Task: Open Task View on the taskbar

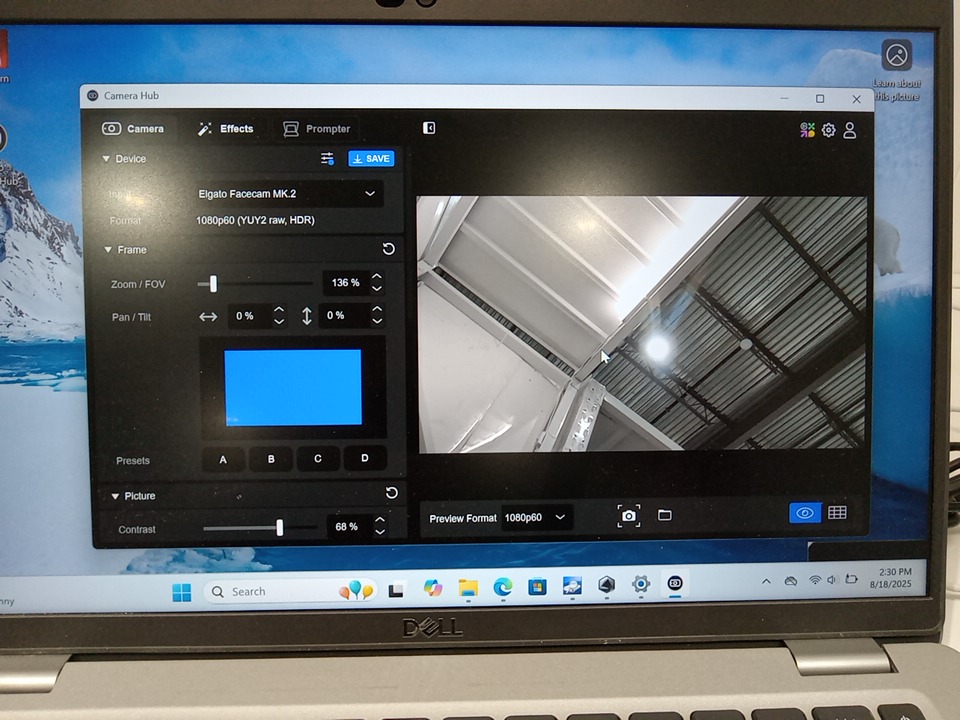Action: tap(396, 590)
